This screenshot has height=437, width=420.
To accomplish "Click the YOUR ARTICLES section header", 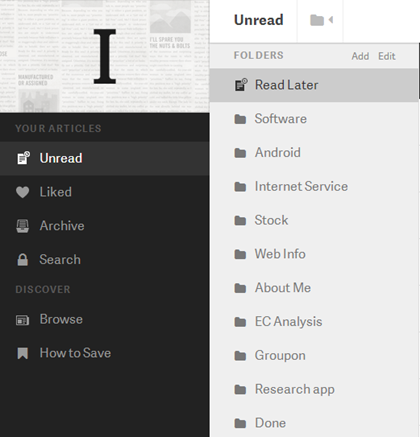I will pyautogui.click(x=58, y=129).
